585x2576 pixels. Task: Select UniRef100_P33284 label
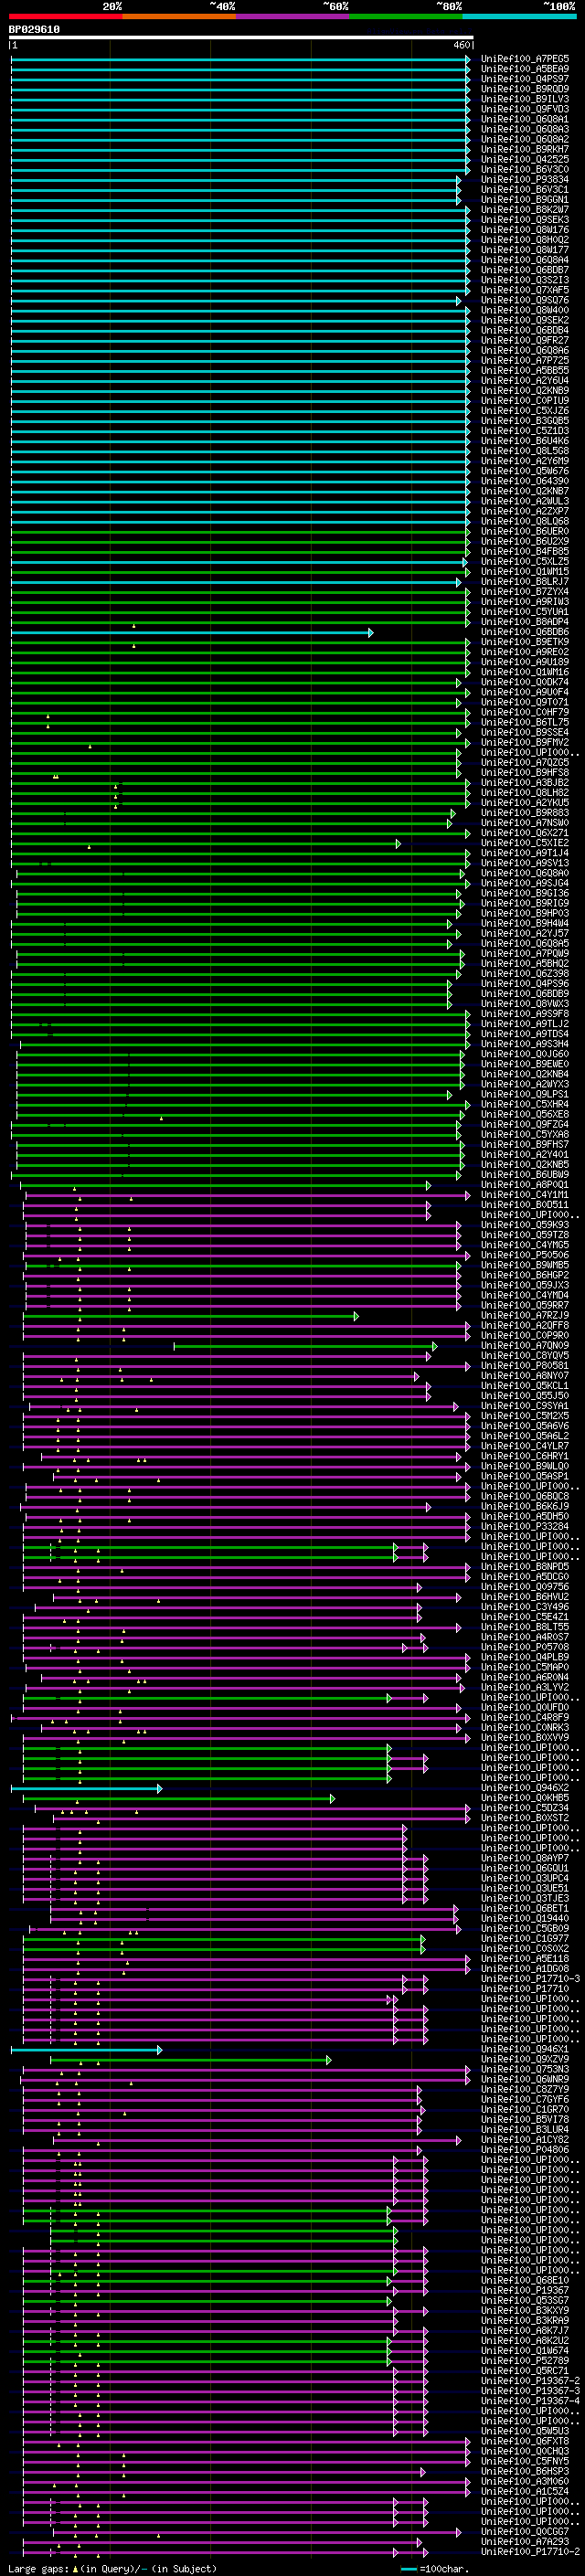click(525, 1527)
